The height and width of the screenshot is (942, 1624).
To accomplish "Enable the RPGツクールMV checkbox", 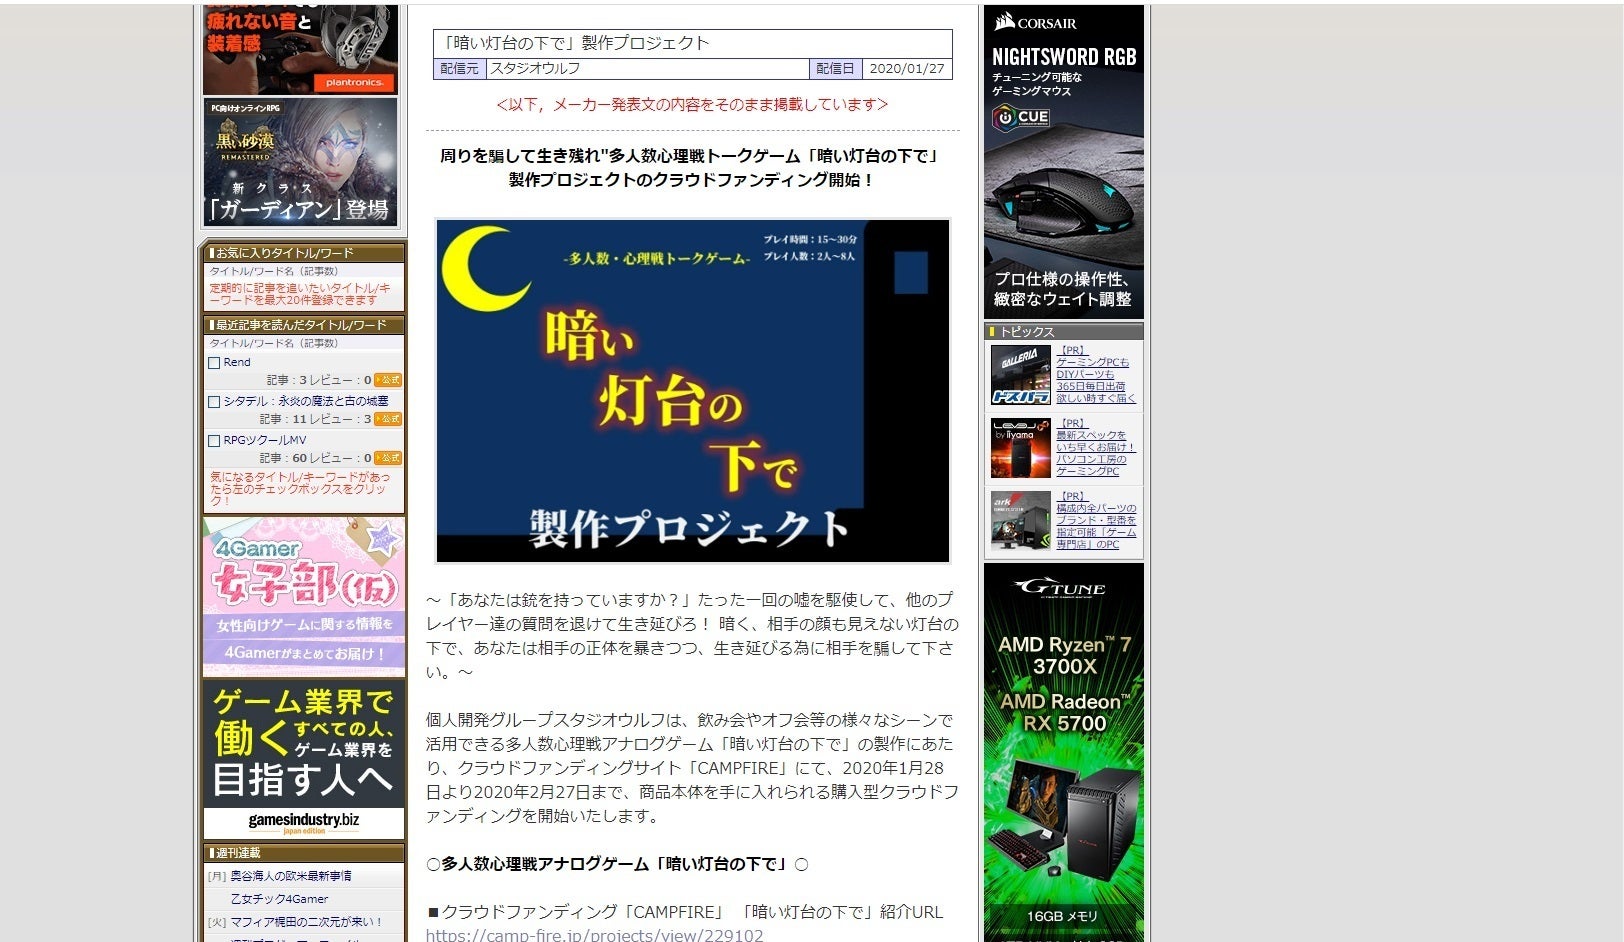I will [214, 441].
